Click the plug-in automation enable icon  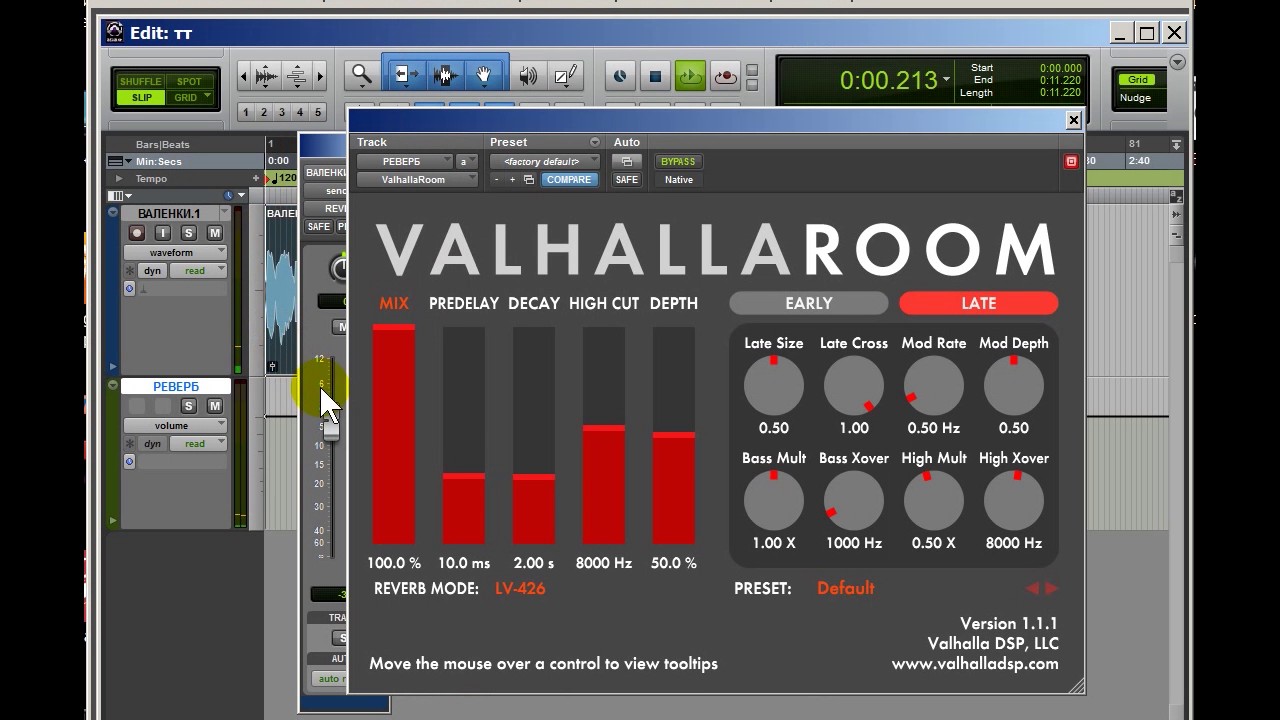[x=627, y=161]
